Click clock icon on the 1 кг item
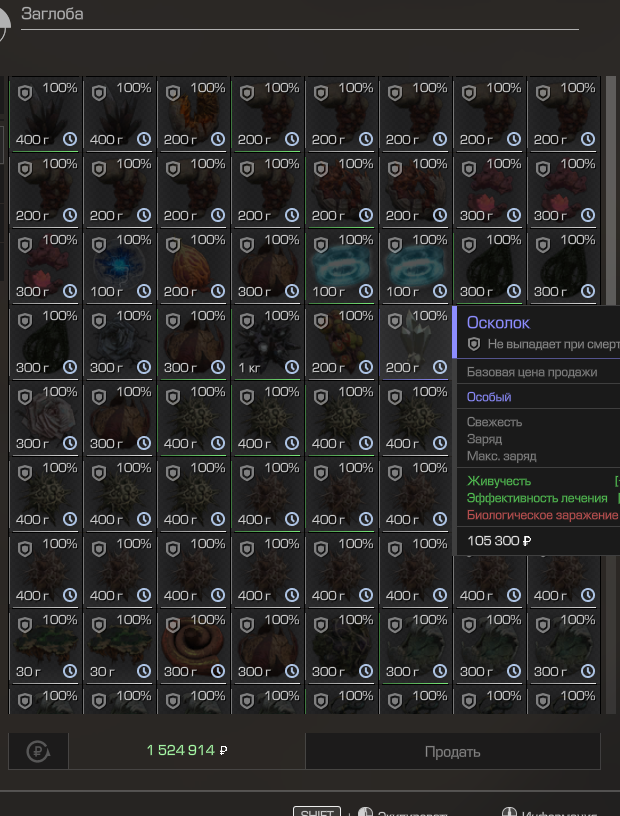 coord(291,367)
